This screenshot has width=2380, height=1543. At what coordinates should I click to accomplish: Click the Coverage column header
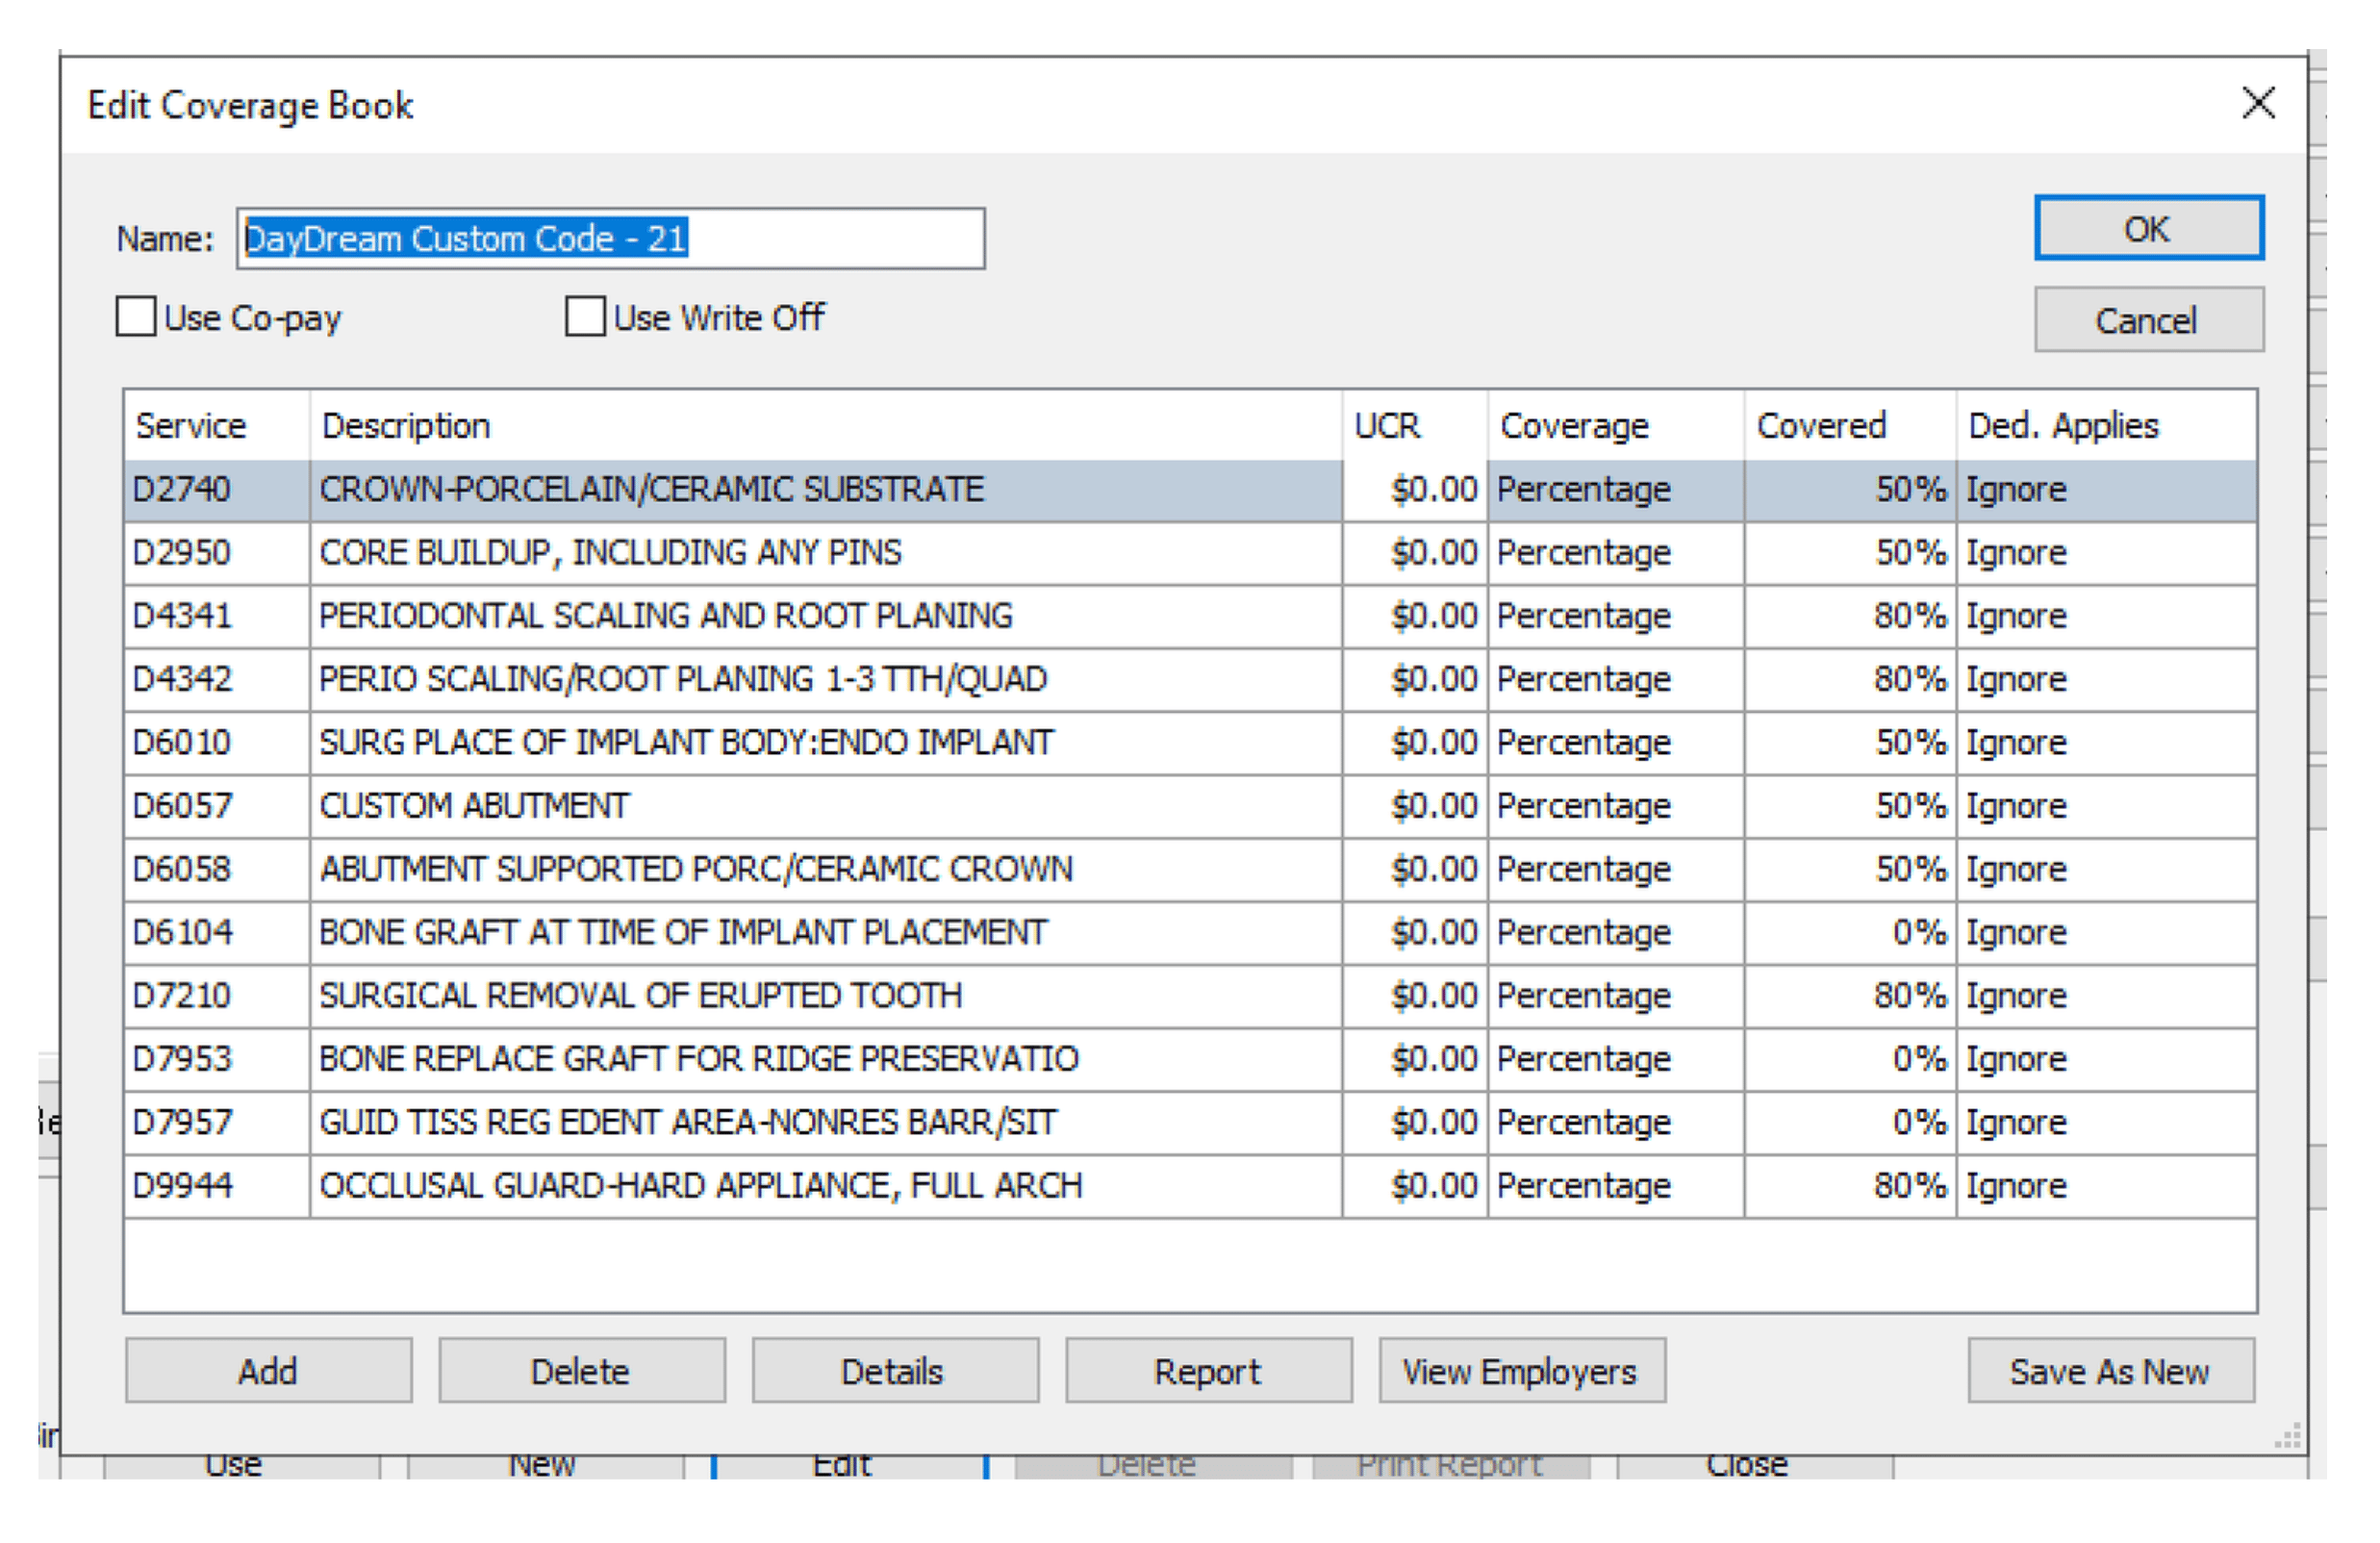tap(1616, 425)
